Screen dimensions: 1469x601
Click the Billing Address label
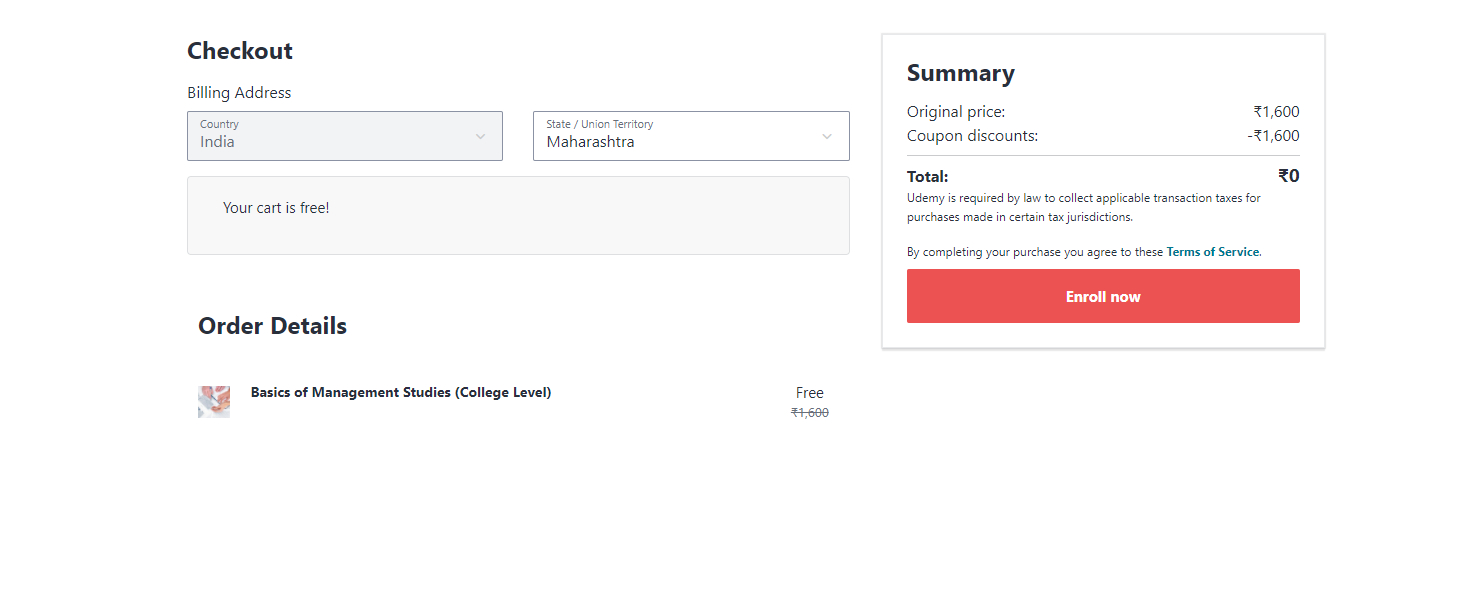(x=239, y=93)
